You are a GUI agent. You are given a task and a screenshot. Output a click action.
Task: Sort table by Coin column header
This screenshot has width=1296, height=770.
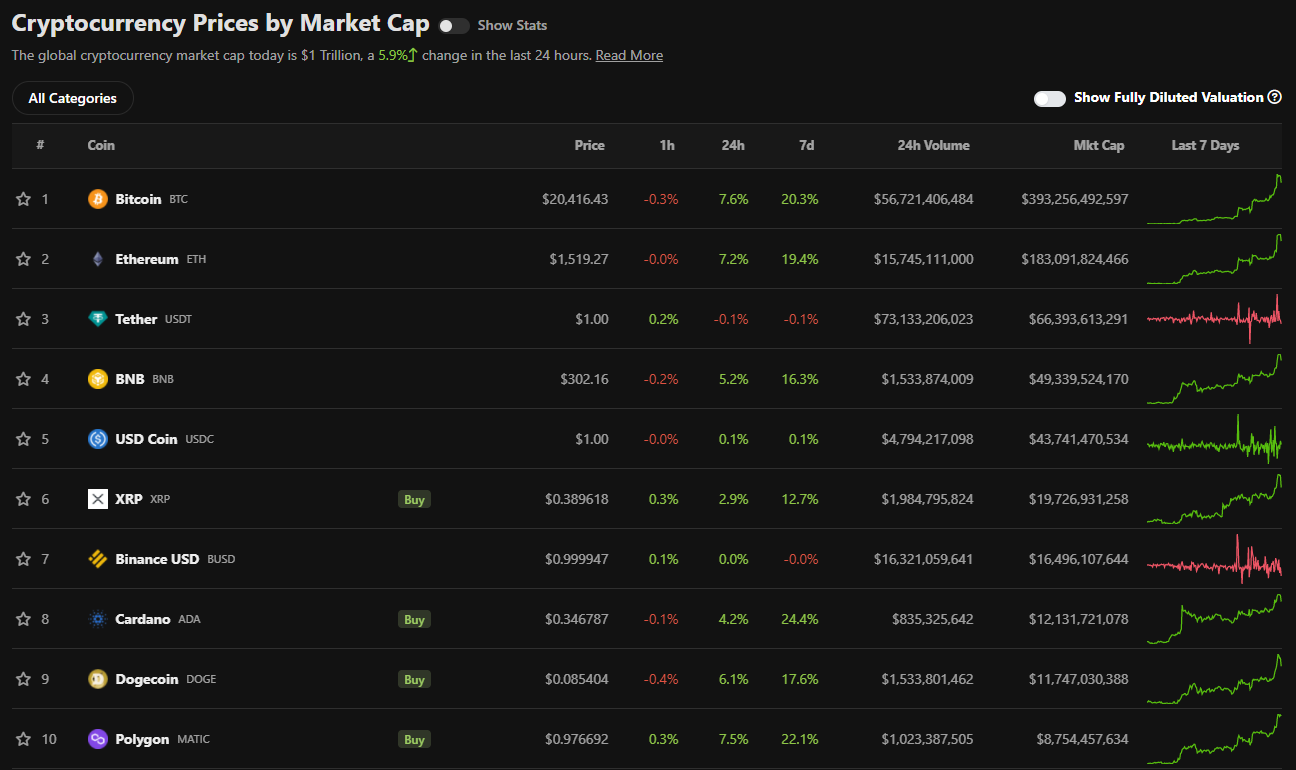pyautogui.click(x=101, y=145)
